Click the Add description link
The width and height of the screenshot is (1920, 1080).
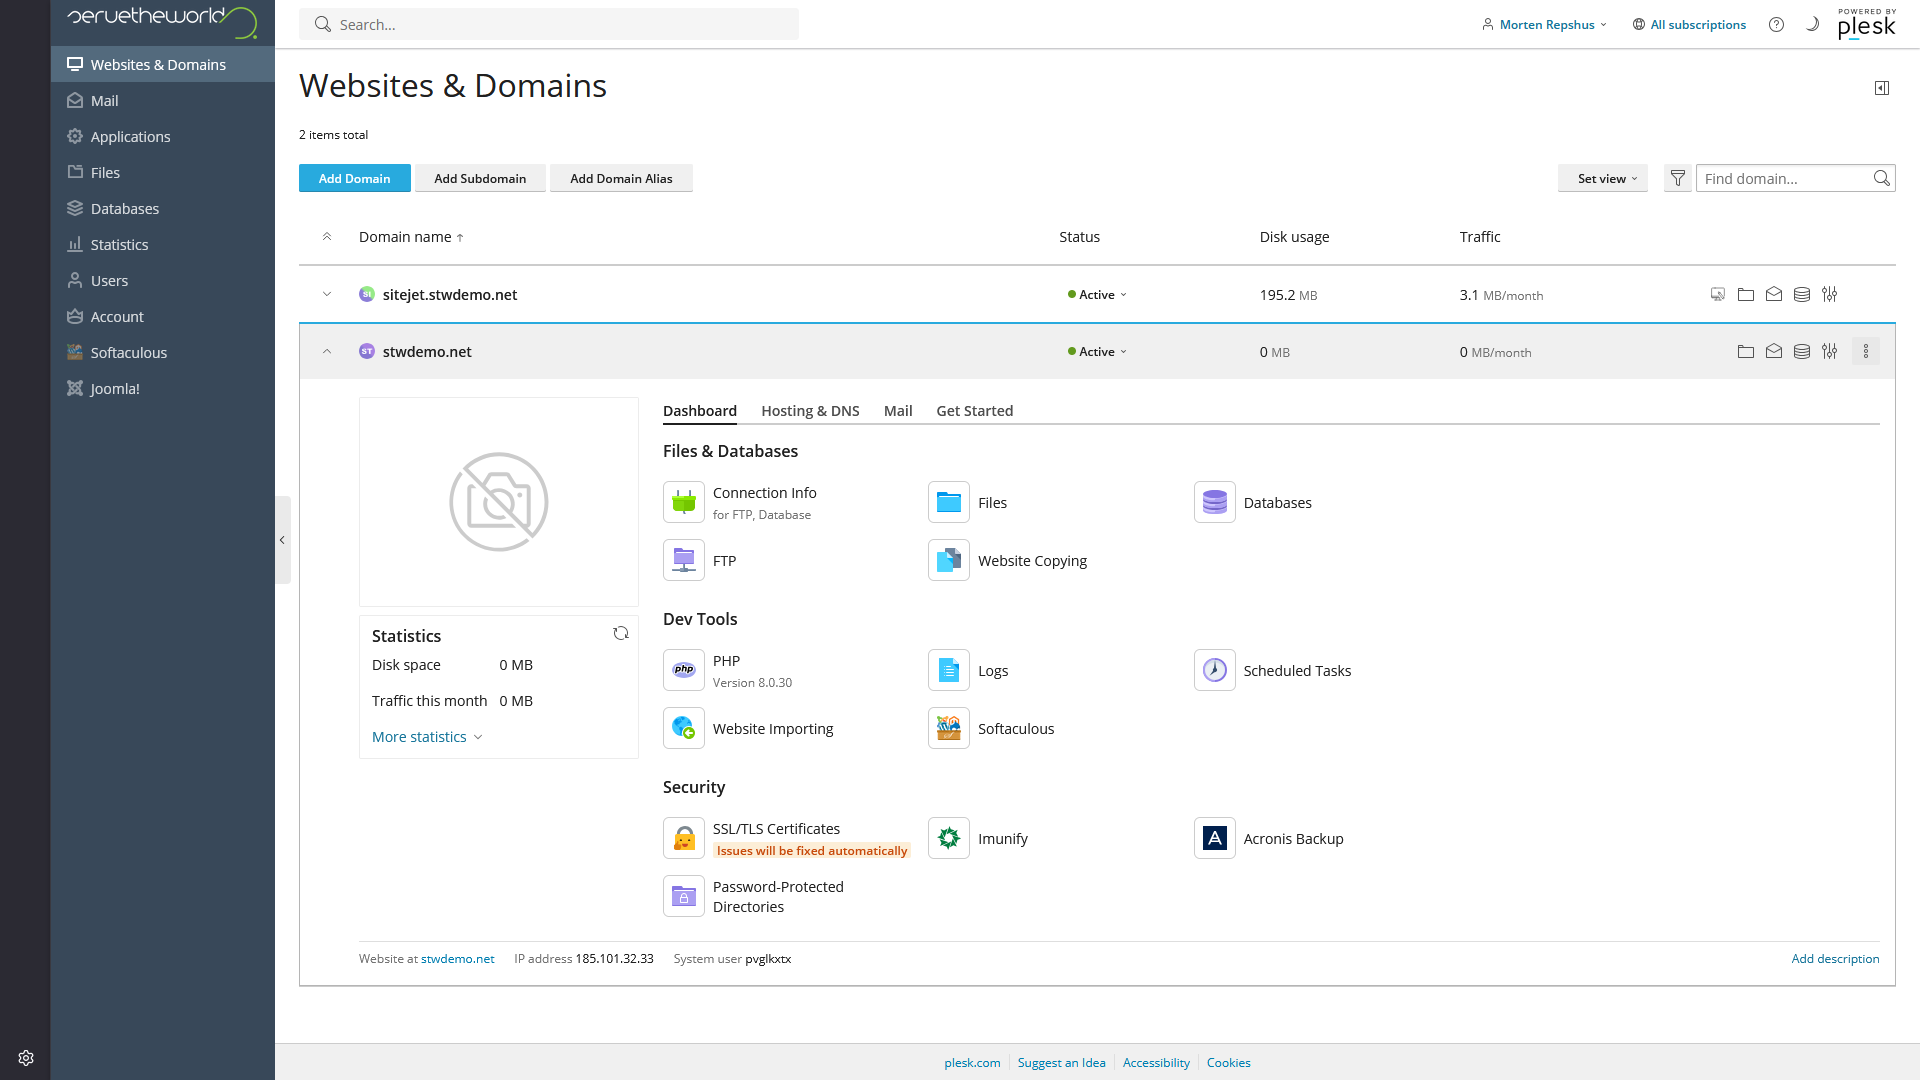click(1835, 958)
